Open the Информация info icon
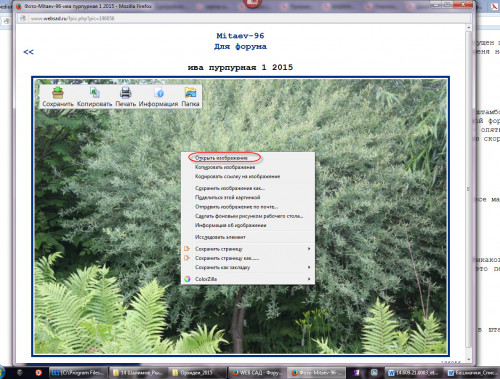The width and height of the screenshot is (500, 379). [159, 92]
